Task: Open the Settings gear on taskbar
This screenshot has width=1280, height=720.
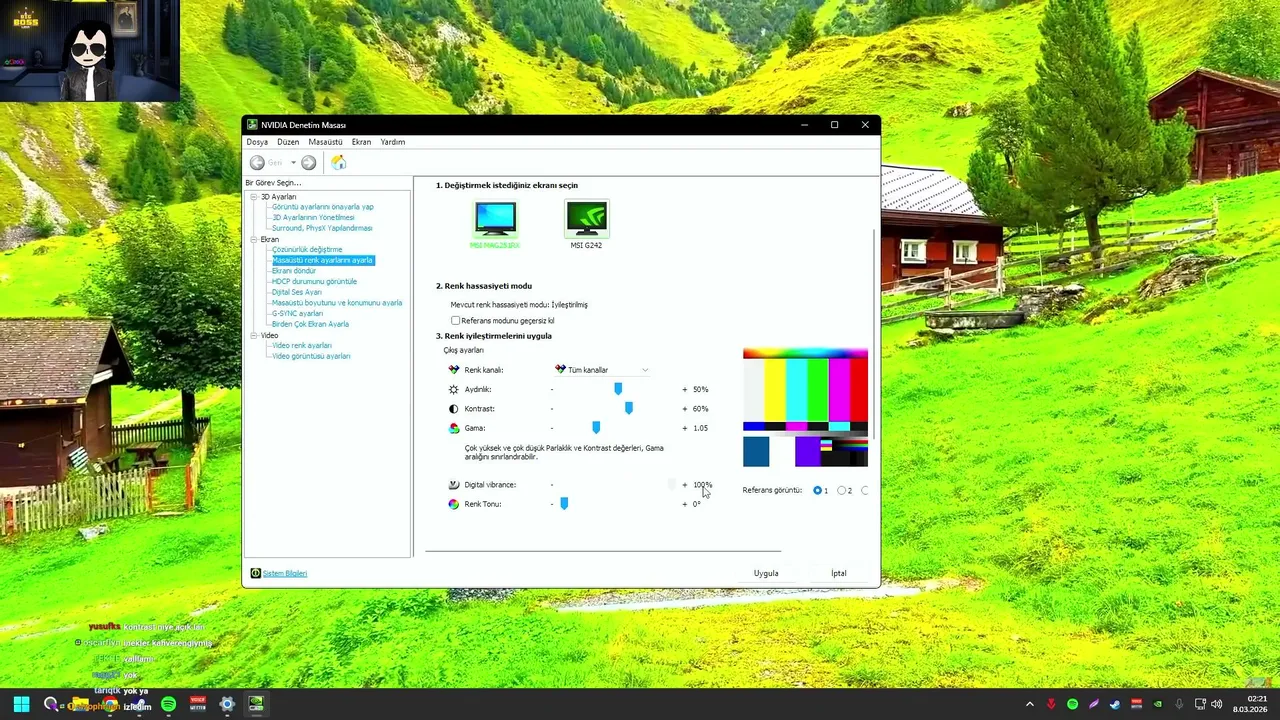Action: [x=227, y=704]
